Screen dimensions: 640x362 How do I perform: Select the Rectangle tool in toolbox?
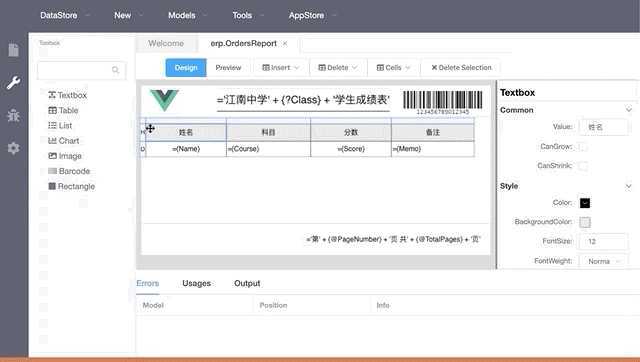72,186
